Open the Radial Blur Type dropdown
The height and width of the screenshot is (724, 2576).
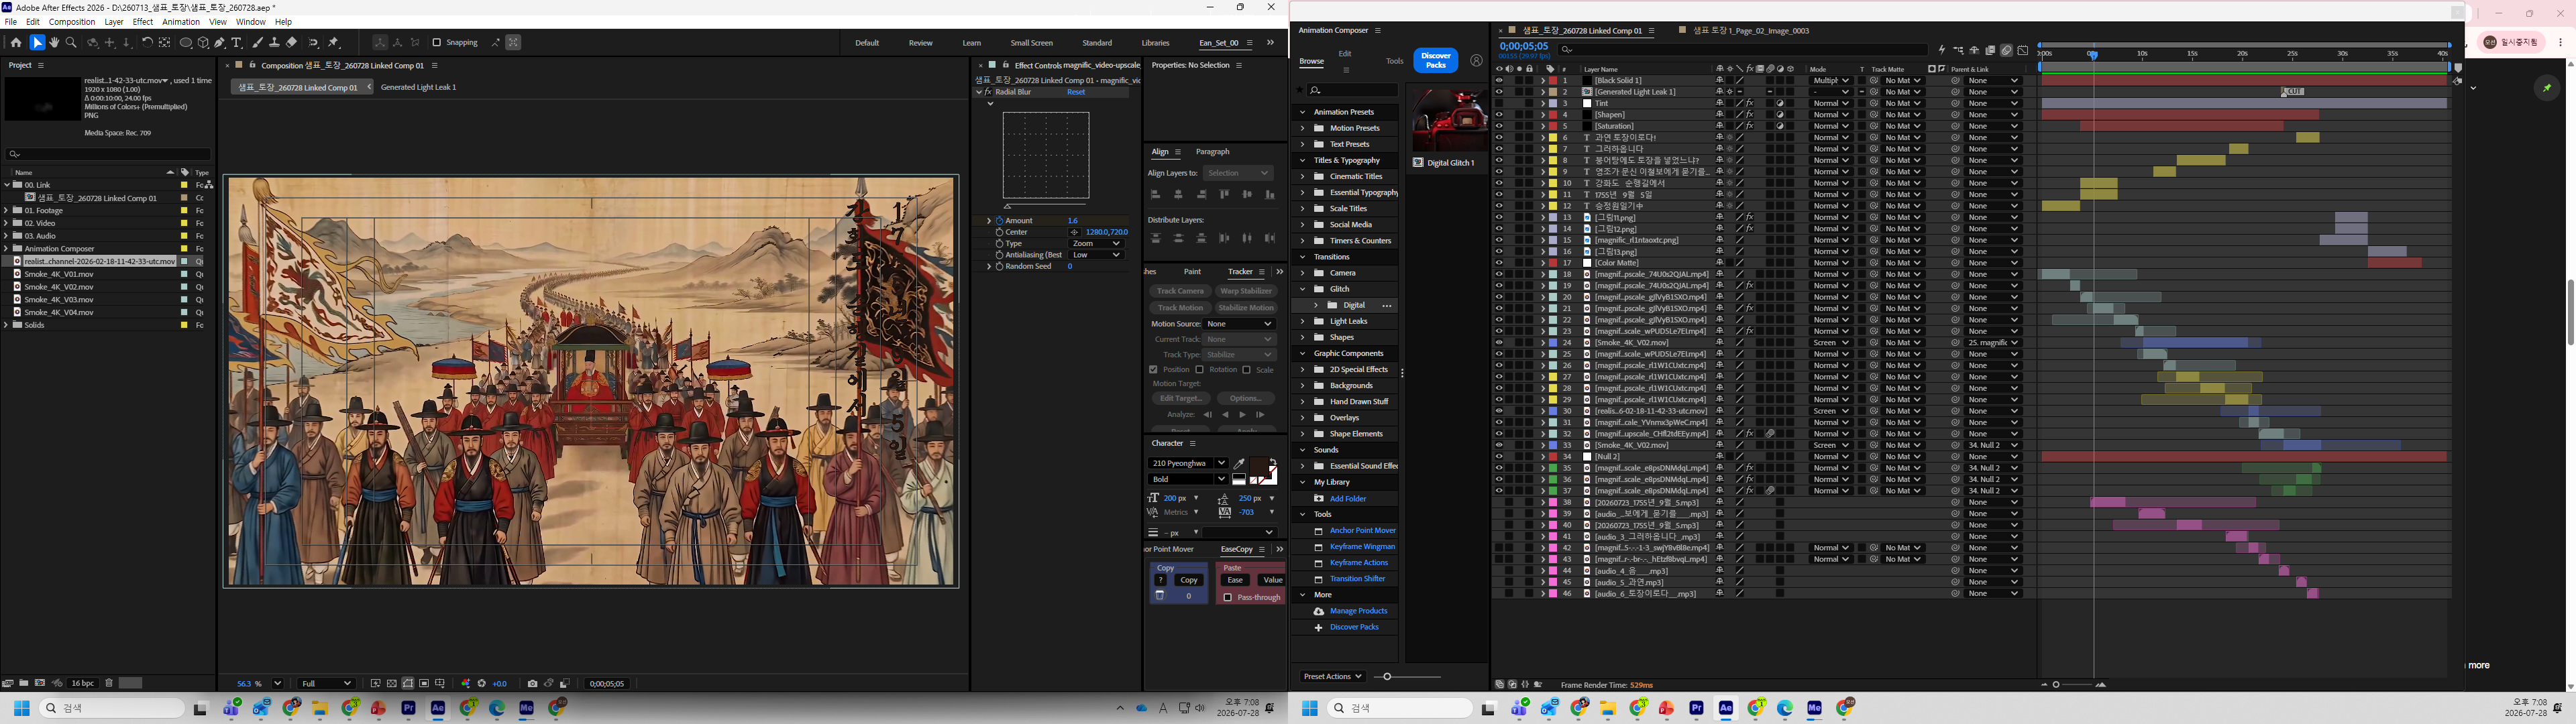(1098, 244)
